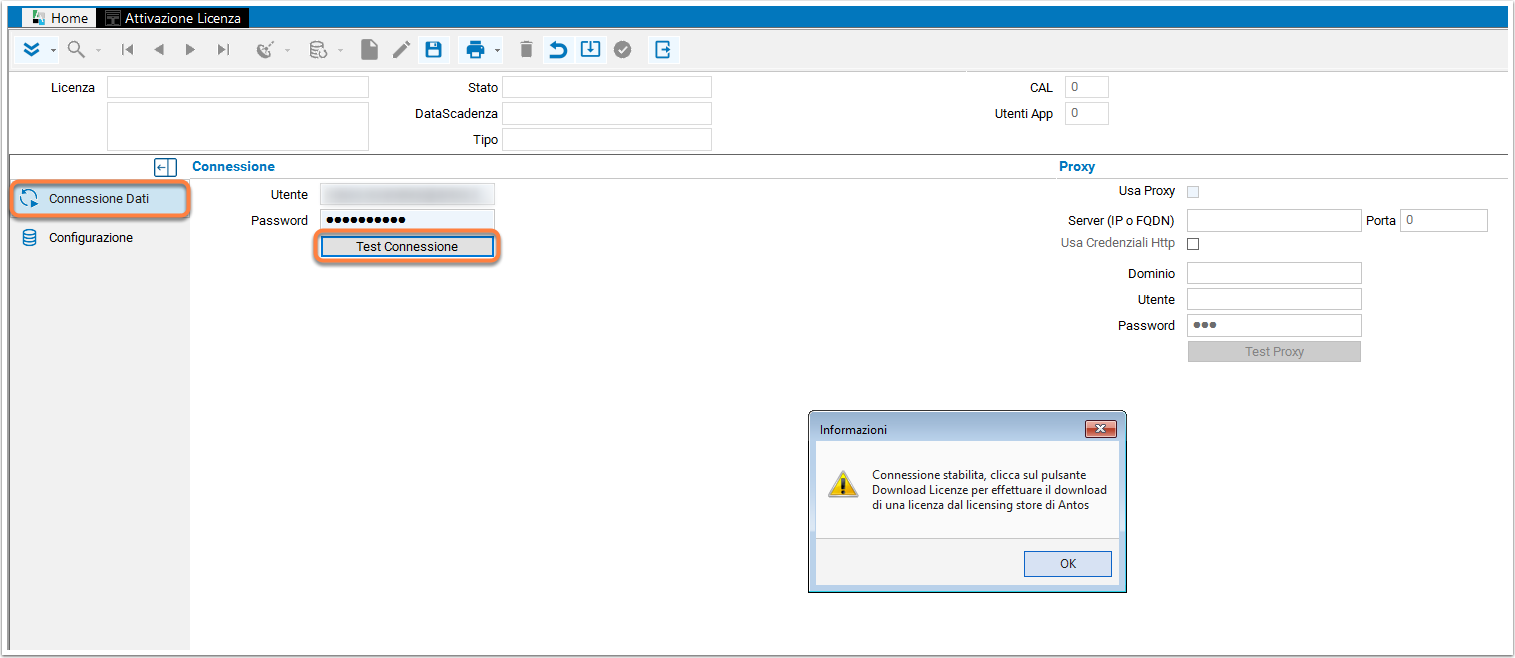
Task: Click the Proxy Utente field
Action: [1274, 299]
